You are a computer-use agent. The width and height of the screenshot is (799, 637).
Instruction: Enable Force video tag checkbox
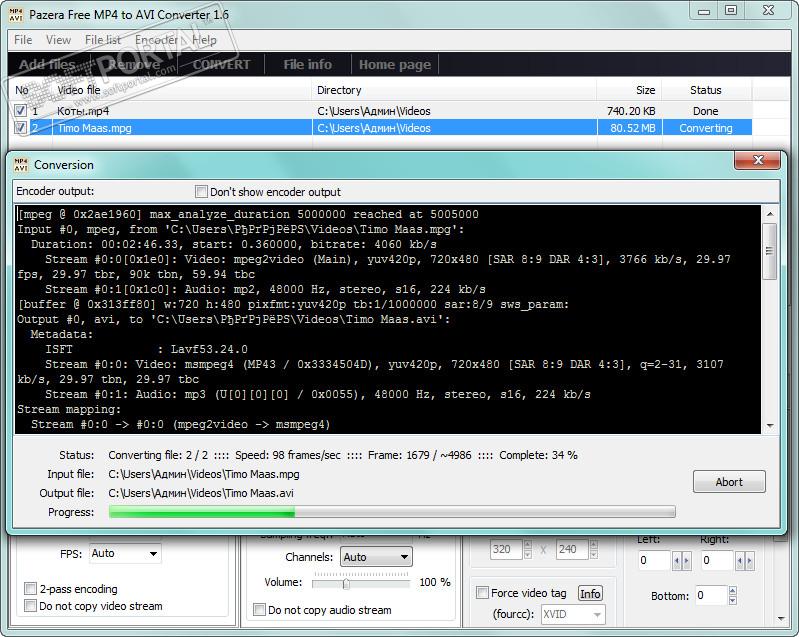coord(482,593)
